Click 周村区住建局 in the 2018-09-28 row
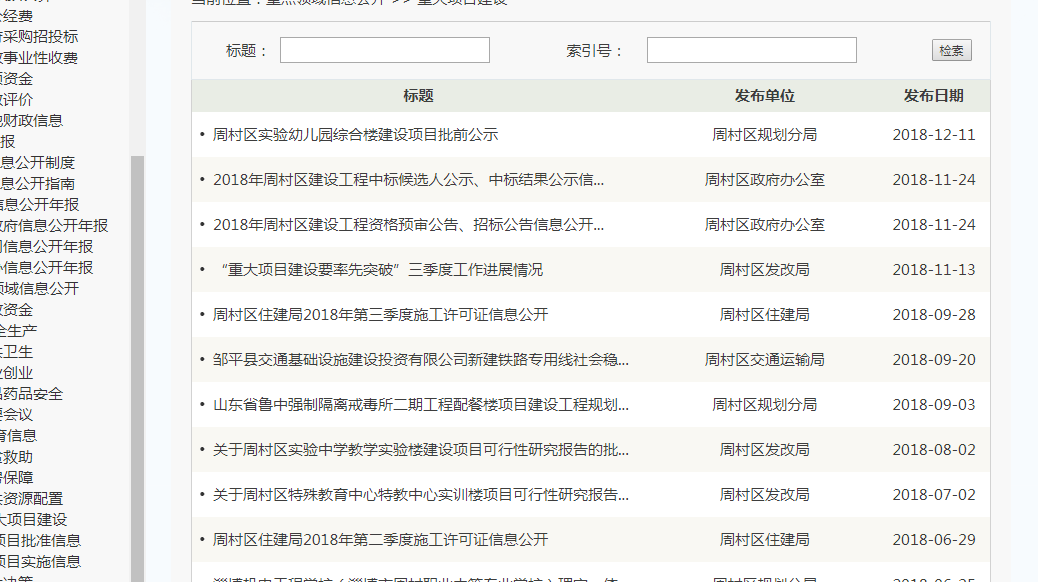 pyautogui.click(x=765, y=315)
